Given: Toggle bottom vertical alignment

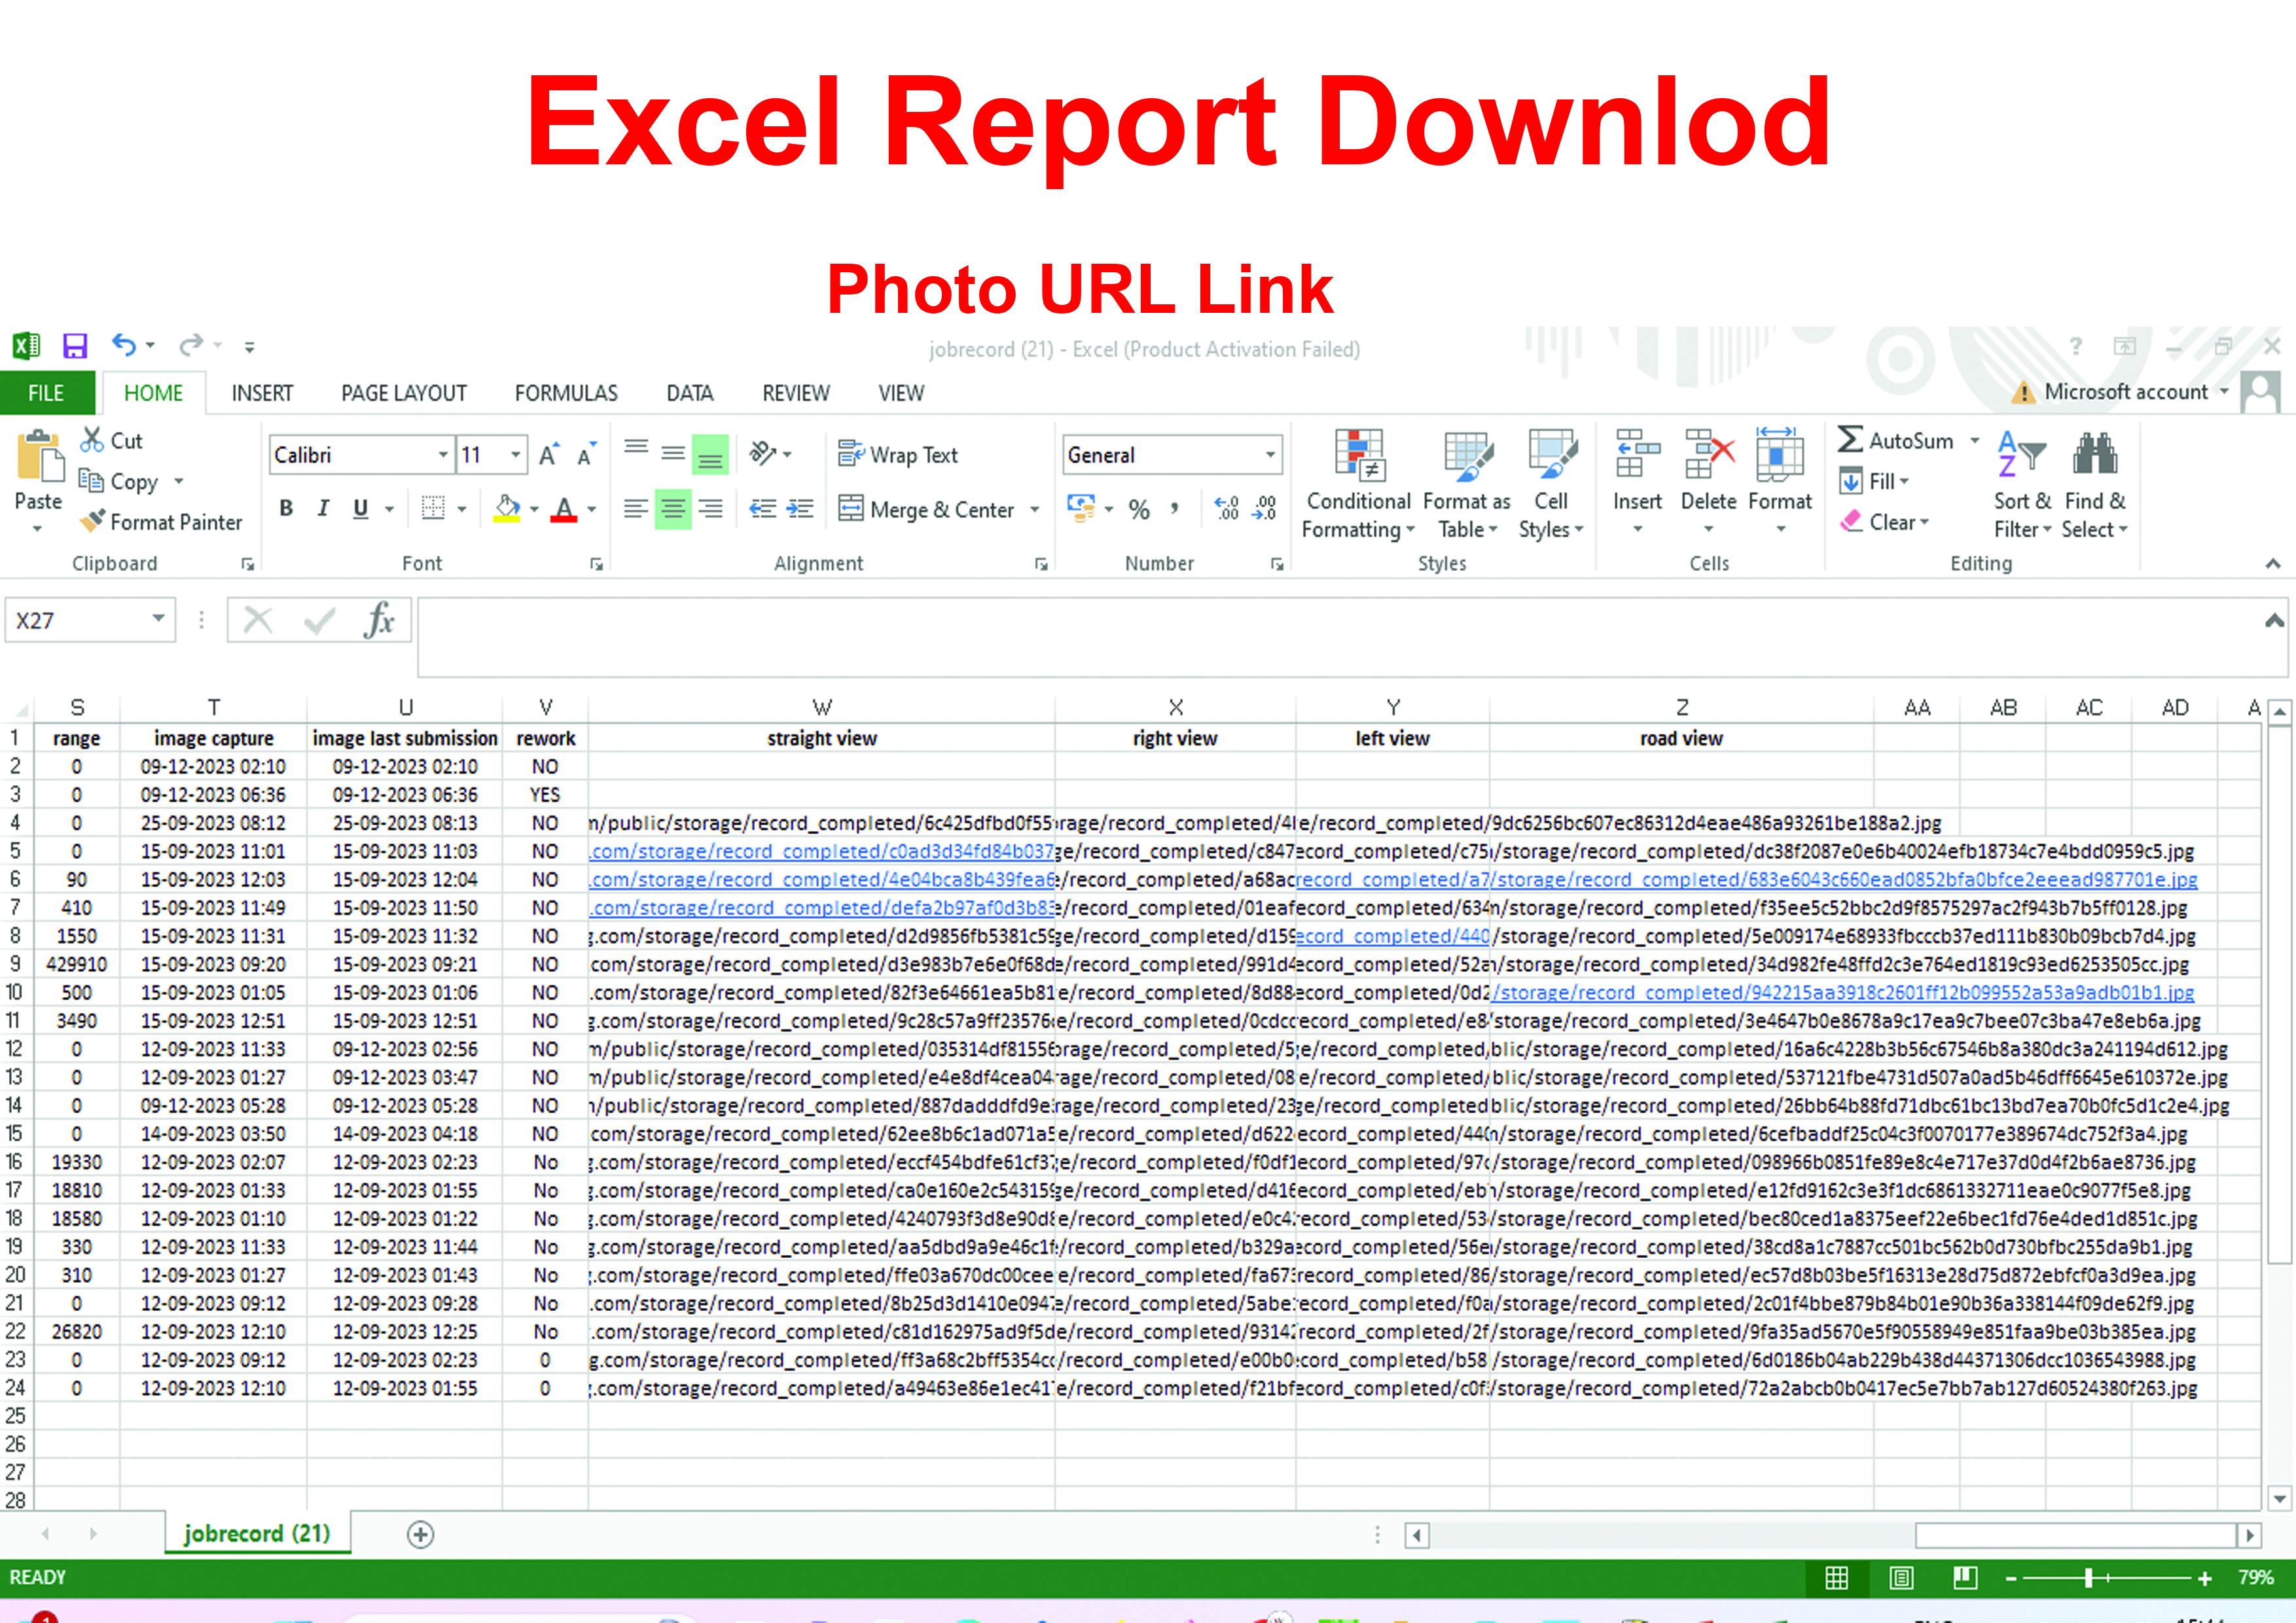Looking at the screenshot, I should pos(710,455).
